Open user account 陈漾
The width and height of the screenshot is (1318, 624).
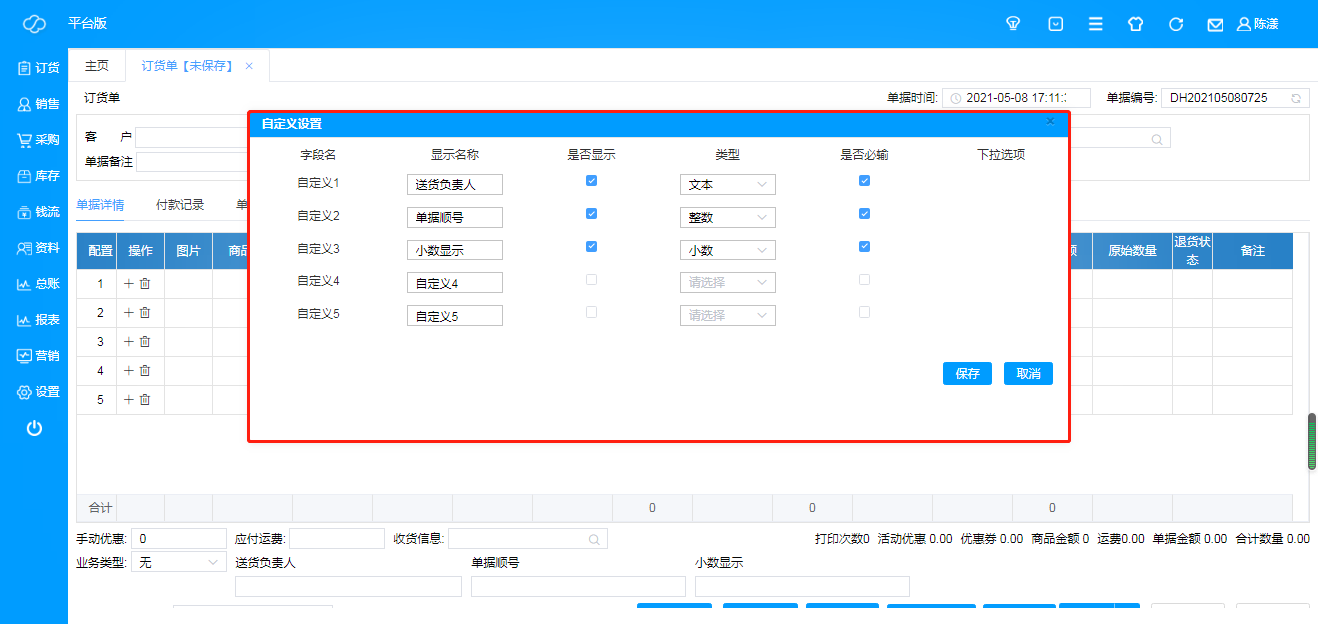[x=1258, y=24]
